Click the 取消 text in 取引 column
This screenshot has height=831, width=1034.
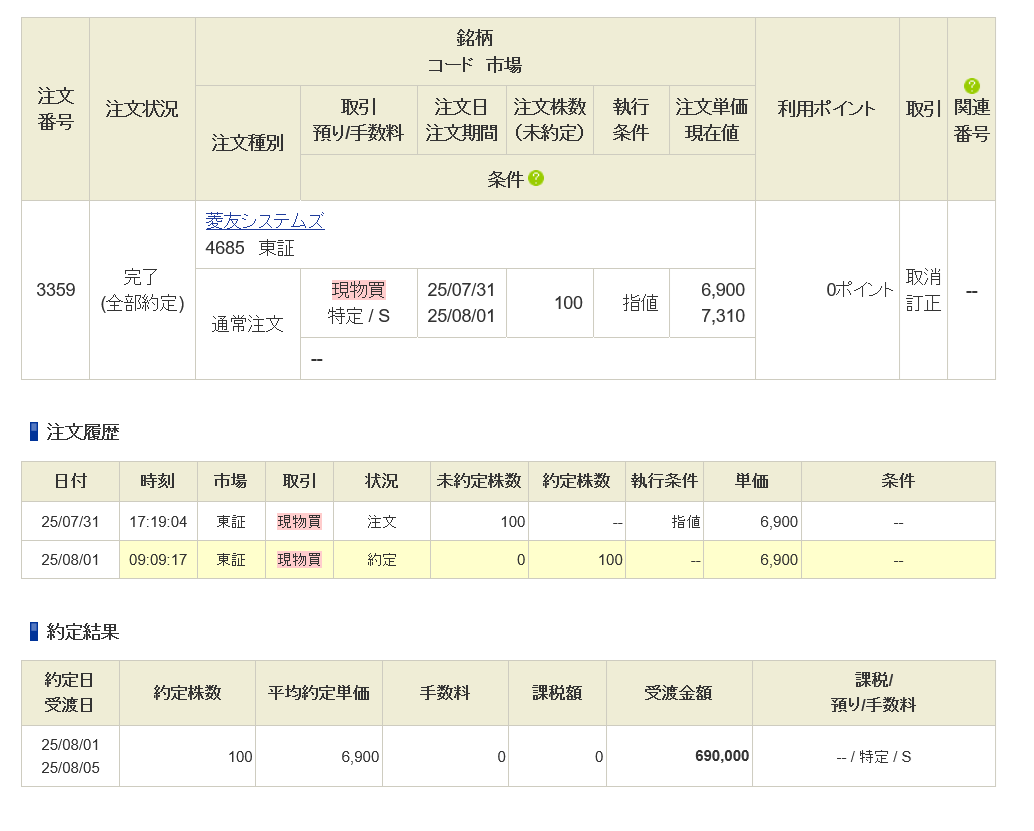point(923,276)
